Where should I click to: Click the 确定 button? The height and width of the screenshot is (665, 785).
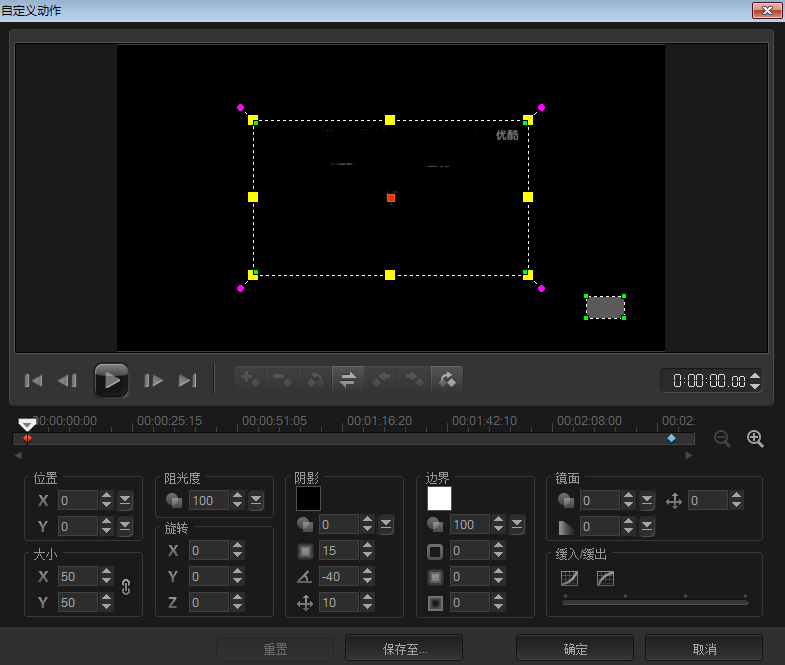point(575,649)
